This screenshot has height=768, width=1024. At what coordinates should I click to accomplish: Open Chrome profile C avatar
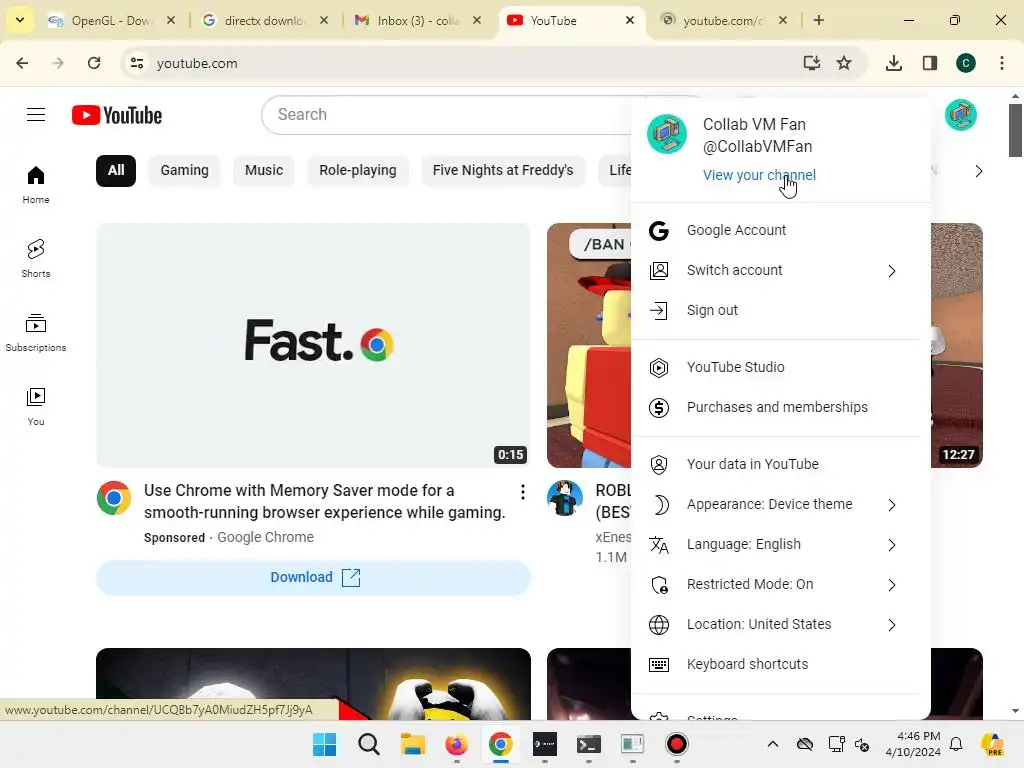click(965, 63)
